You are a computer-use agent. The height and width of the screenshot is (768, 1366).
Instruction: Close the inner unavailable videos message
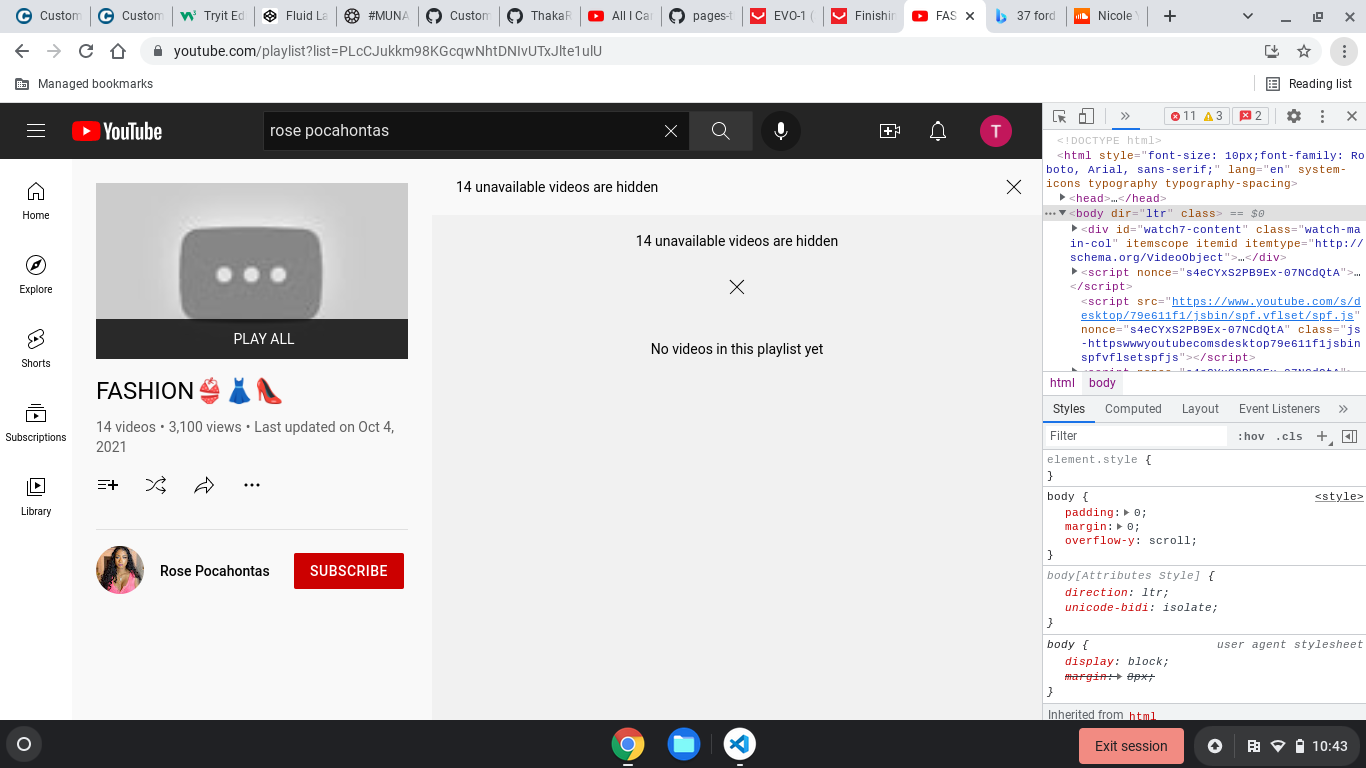[737, 287]
